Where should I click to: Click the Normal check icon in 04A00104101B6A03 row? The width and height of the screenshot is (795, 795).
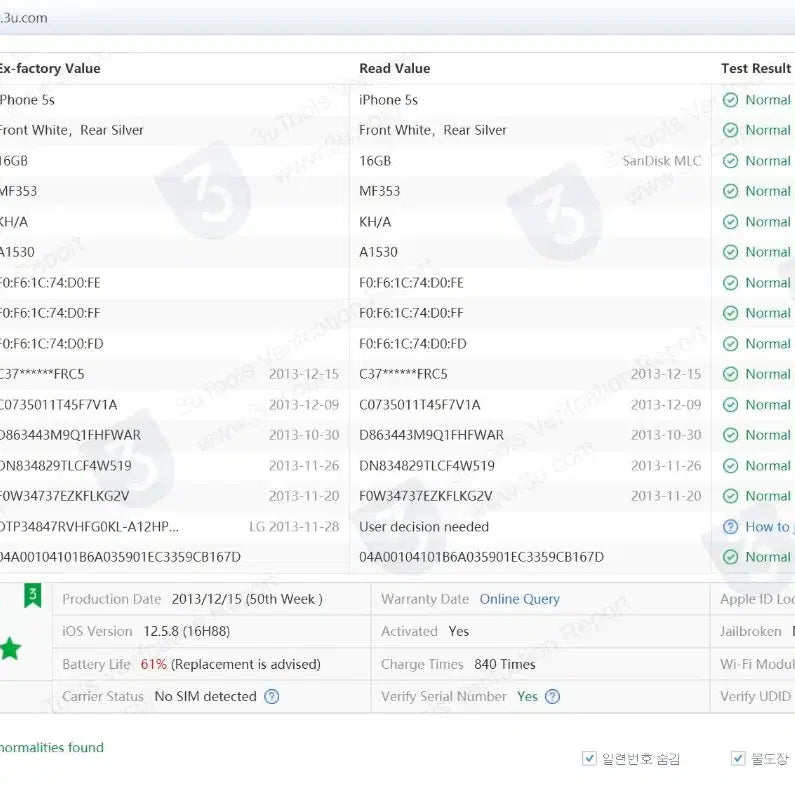[x=730, y=557]
